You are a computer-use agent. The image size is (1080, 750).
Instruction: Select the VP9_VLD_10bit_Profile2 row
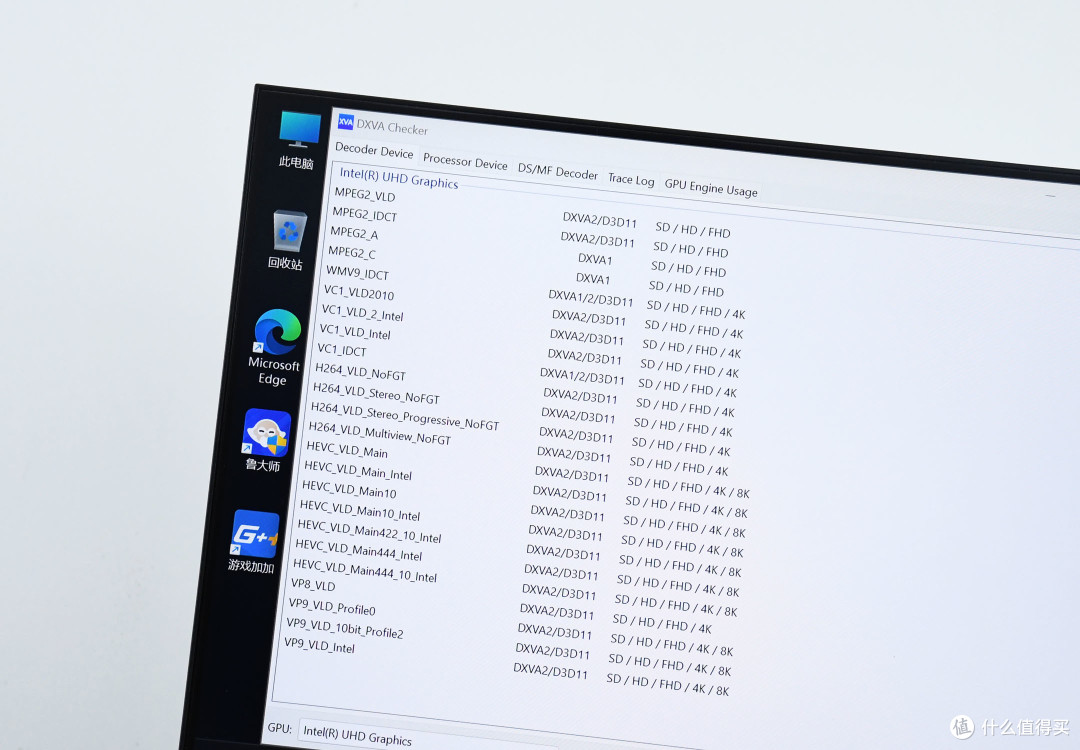click(x=510, y=647)
